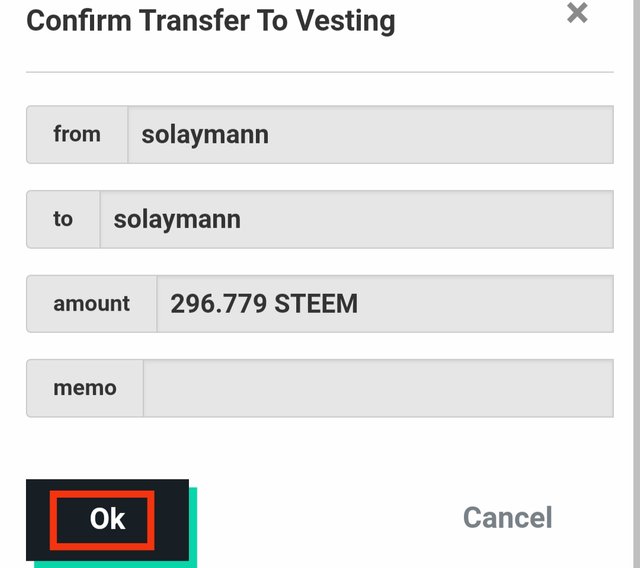Select the to recipient field
Screen dimensions: 640x568
356,219
